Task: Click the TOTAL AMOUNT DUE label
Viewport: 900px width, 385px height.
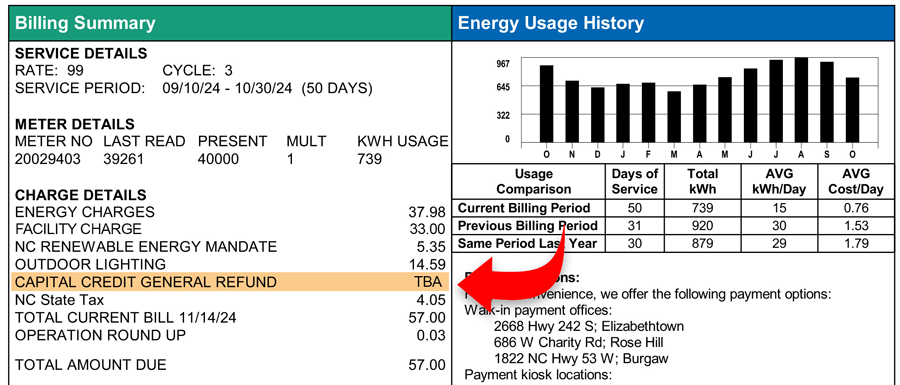Action: pos(91,364)
